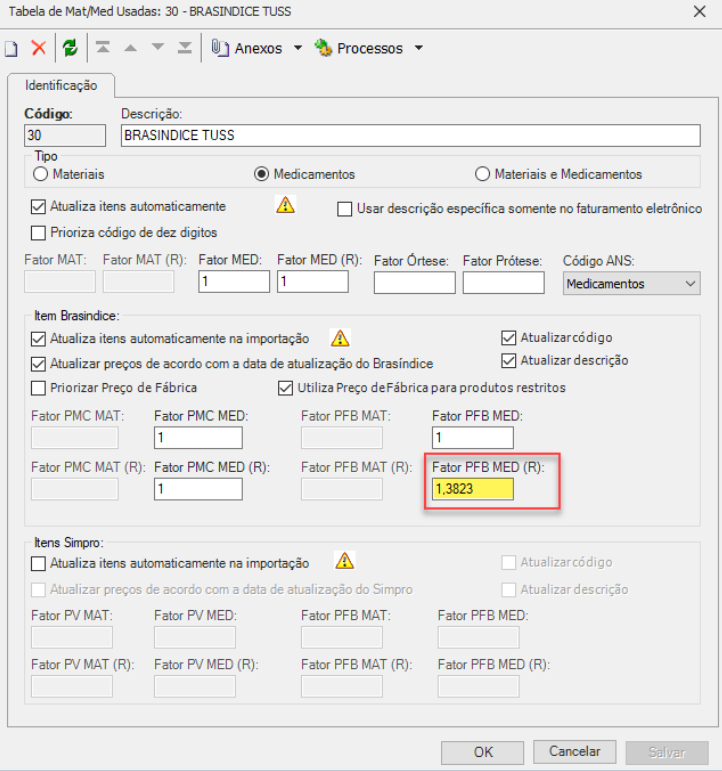
Task: Toggle Brasindice Atualizar código checkbox
Action: (x=509, y=338)
